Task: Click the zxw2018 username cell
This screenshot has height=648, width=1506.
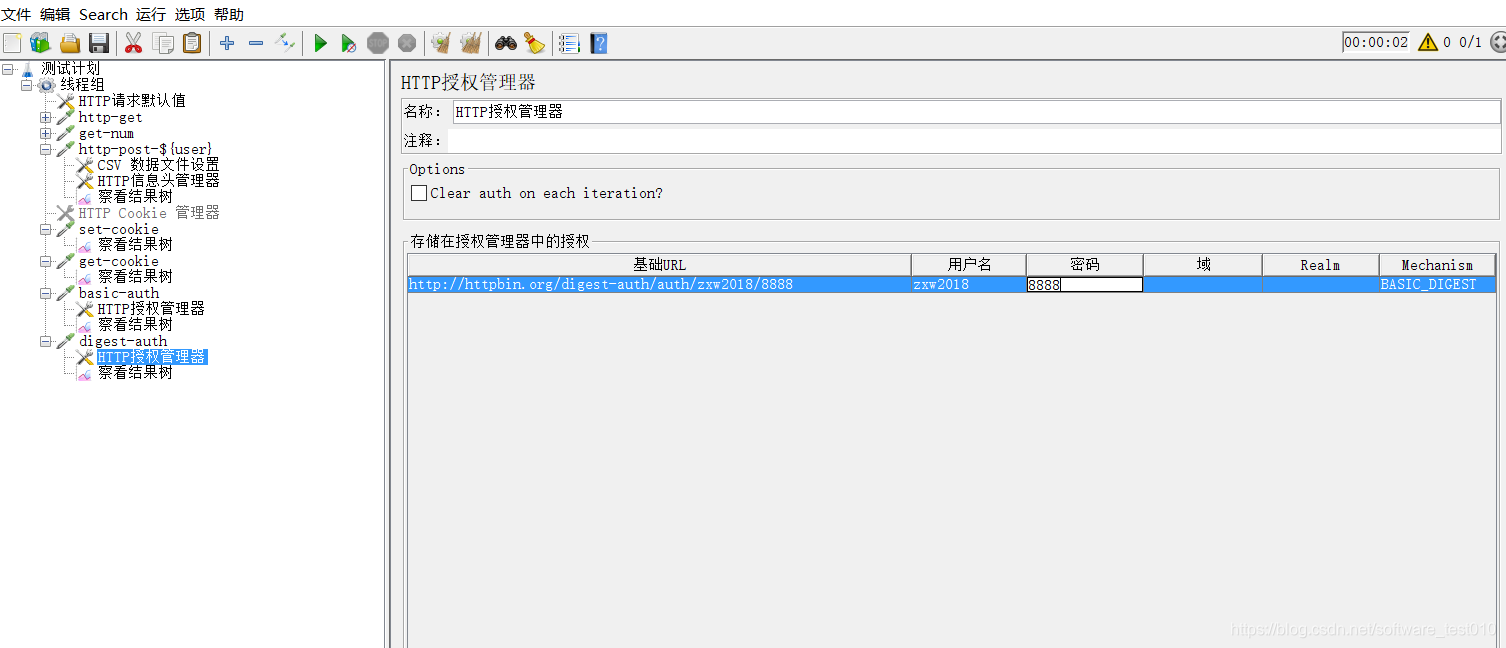Action: click(x=969, y=285)
